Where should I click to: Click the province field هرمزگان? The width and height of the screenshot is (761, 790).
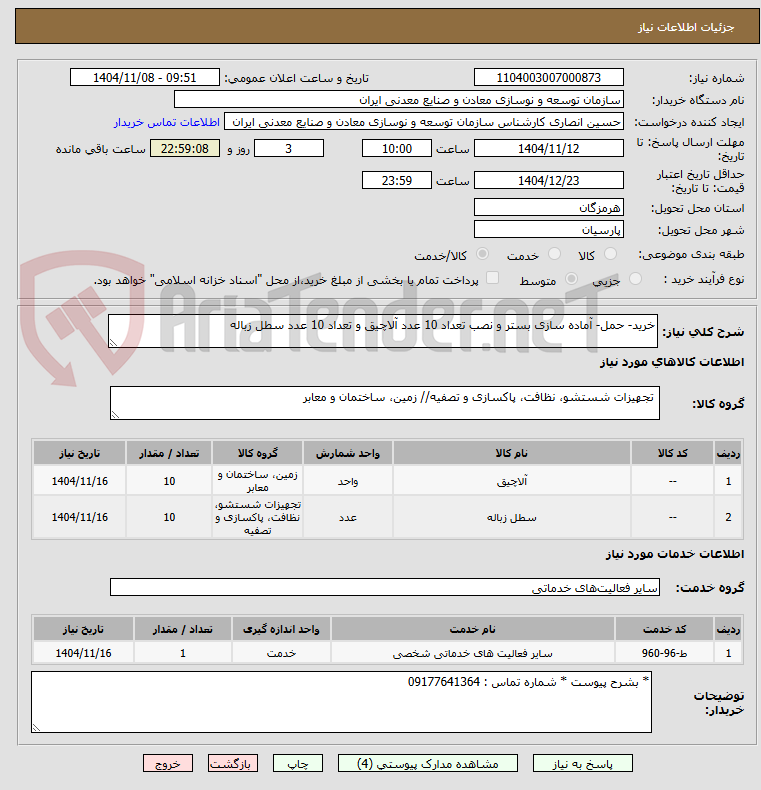click(548, 208)
